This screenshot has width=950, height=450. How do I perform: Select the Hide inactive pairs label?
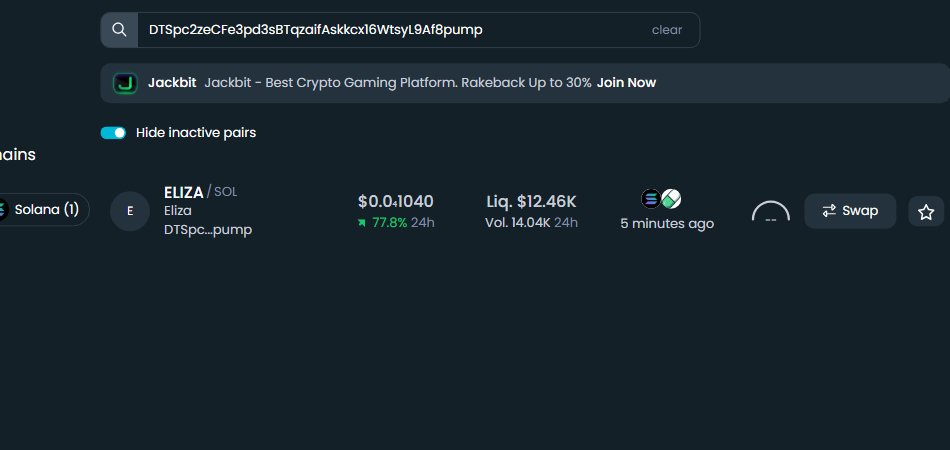[196, 133]
